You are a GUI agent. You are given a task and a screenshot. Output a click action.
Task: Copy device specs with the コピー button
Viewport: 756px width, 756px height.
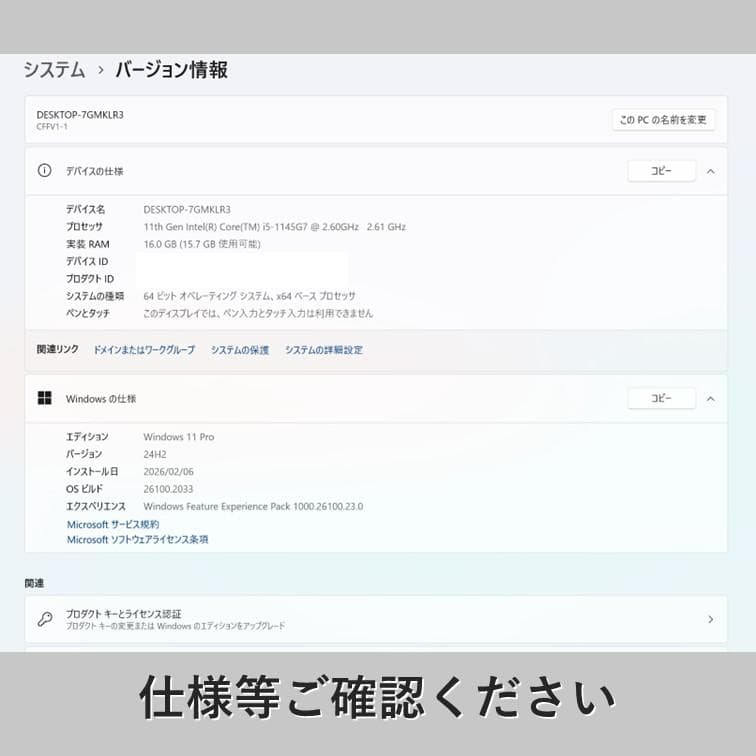[x=662, y=171]
